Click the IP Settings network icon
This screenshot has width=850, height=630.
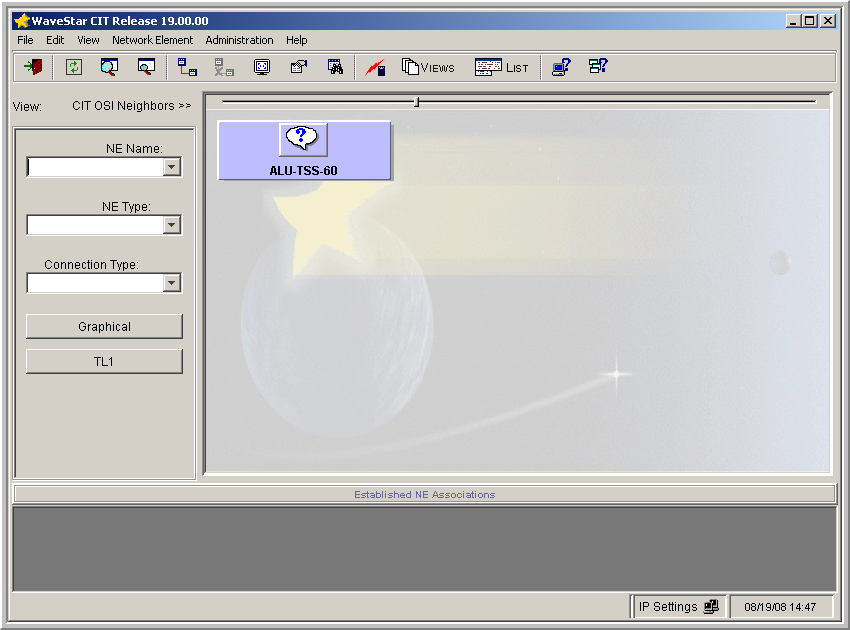pos(711,606)
